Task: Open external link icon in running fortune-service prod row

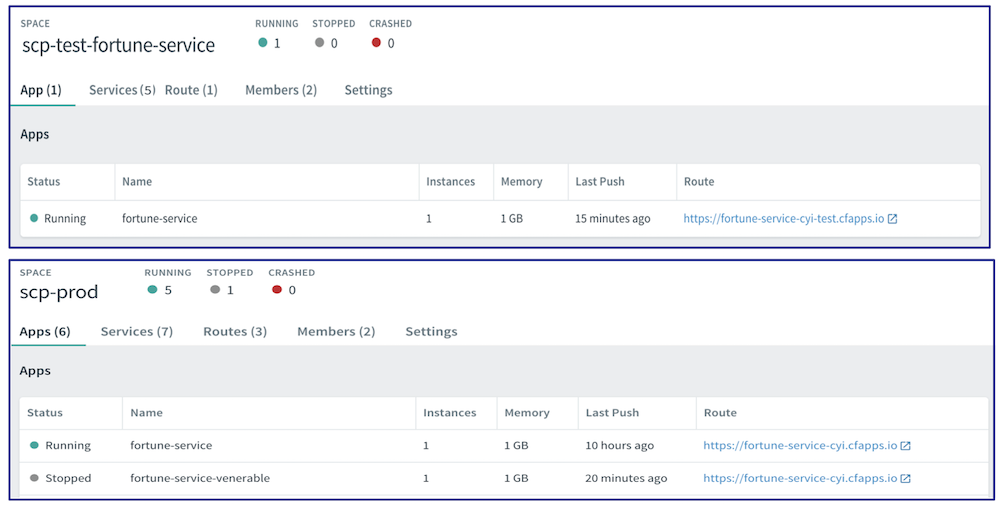Action: [x=906, y=445]
